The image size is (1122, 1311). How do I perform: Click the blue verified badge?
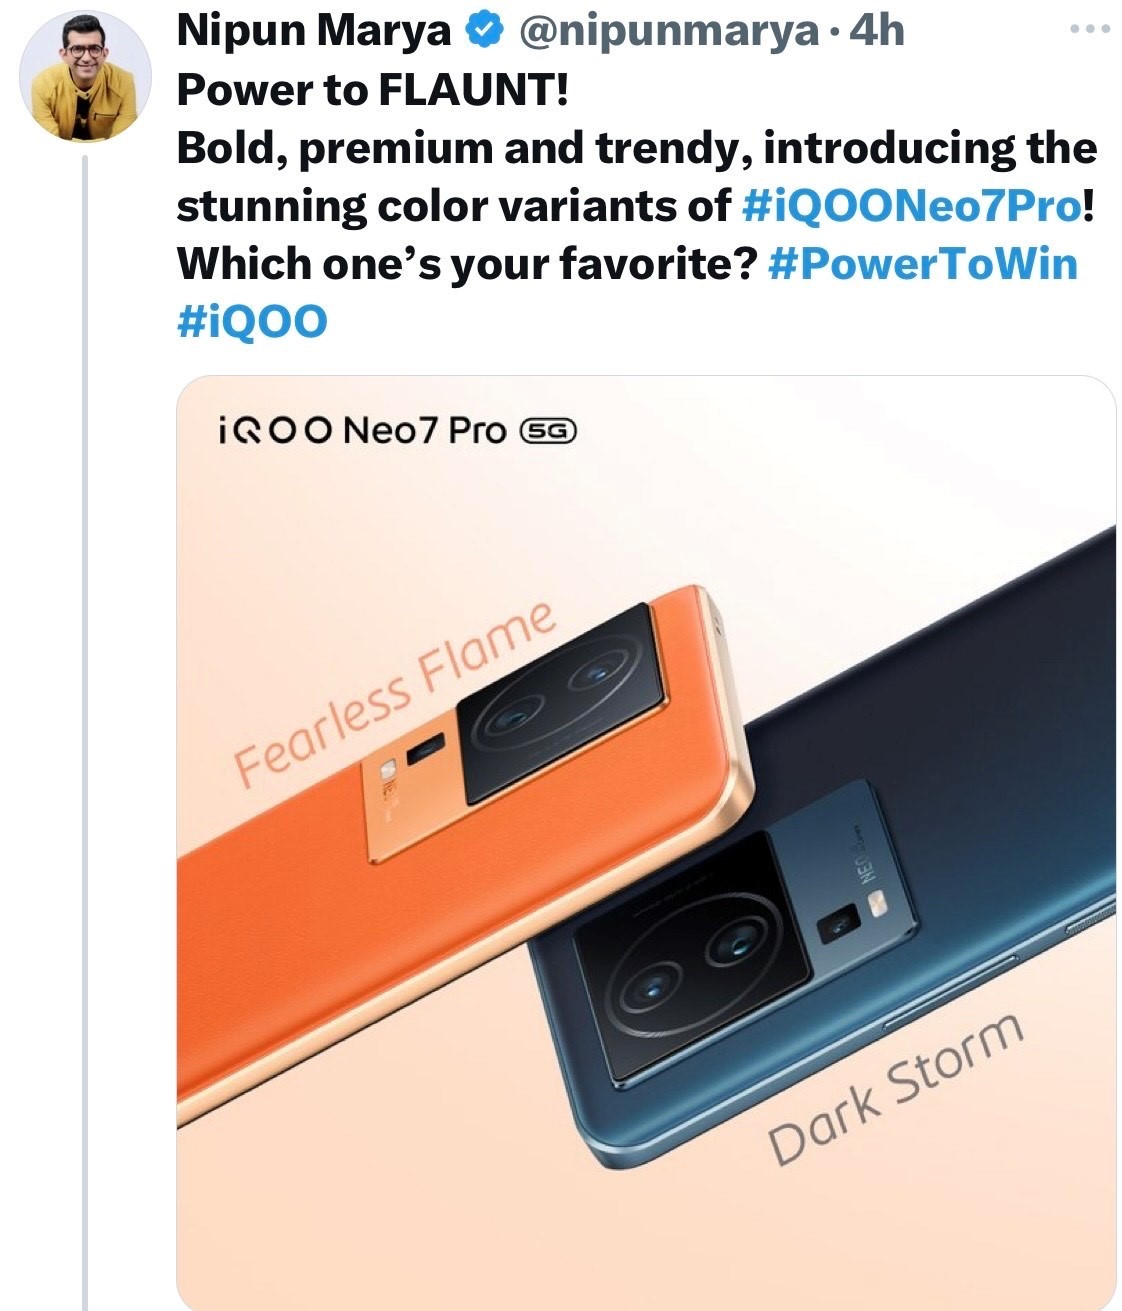[485, 32]
